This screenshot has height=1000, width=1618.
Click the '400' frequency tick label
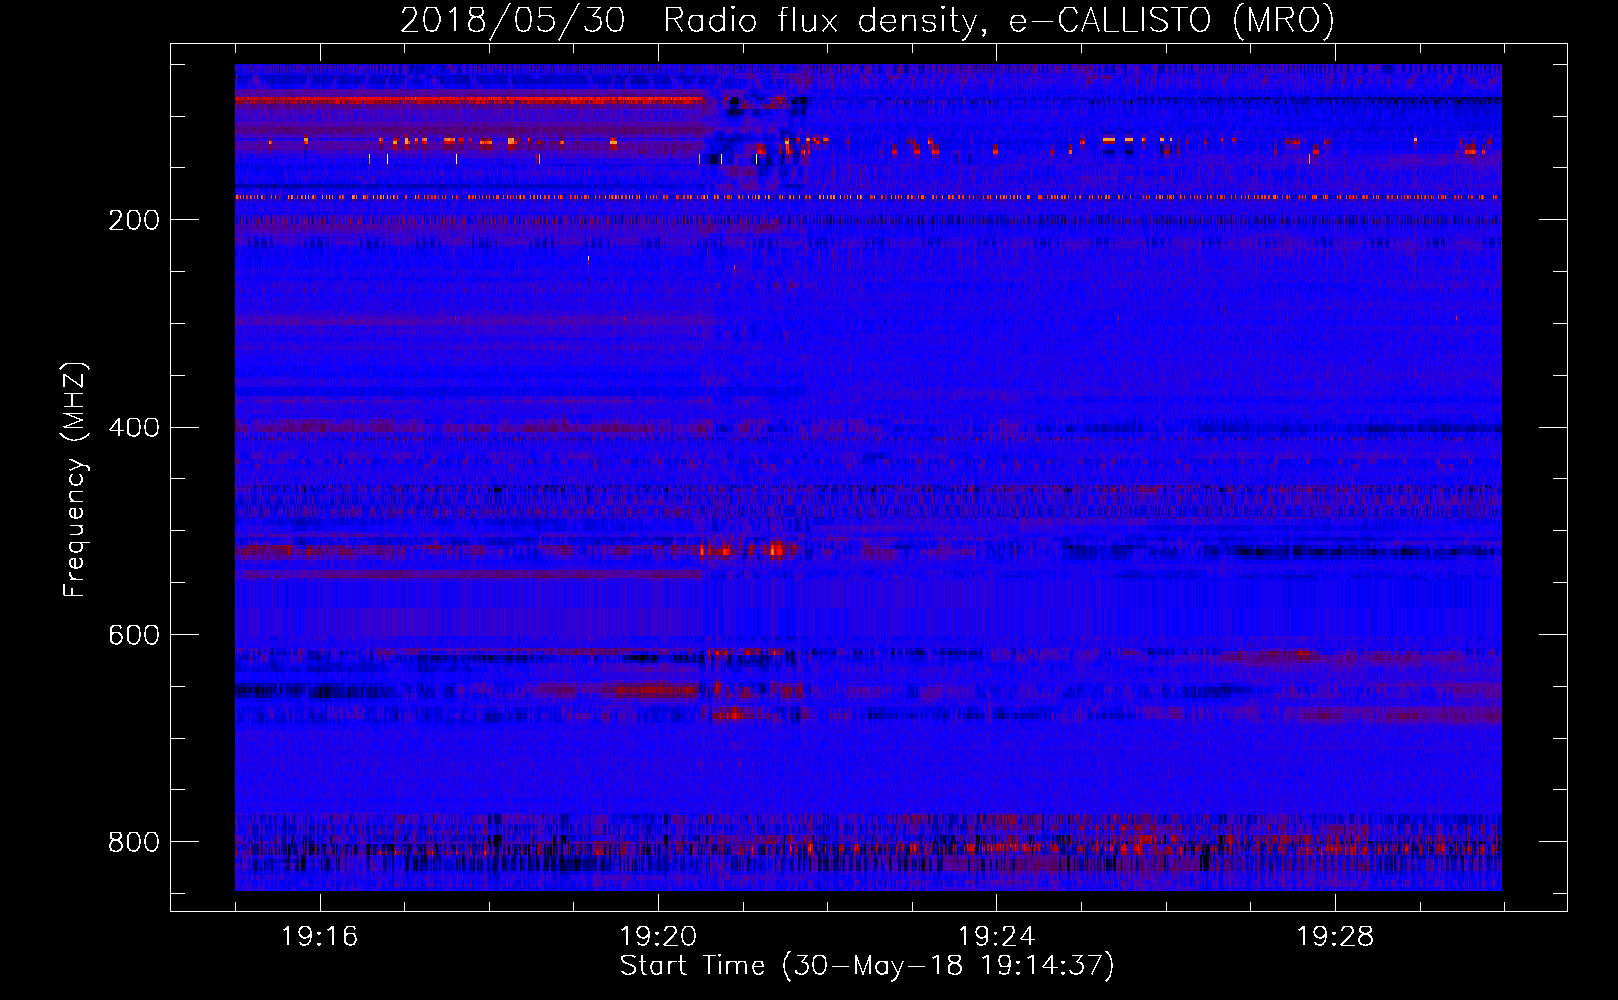pos(134,428)
